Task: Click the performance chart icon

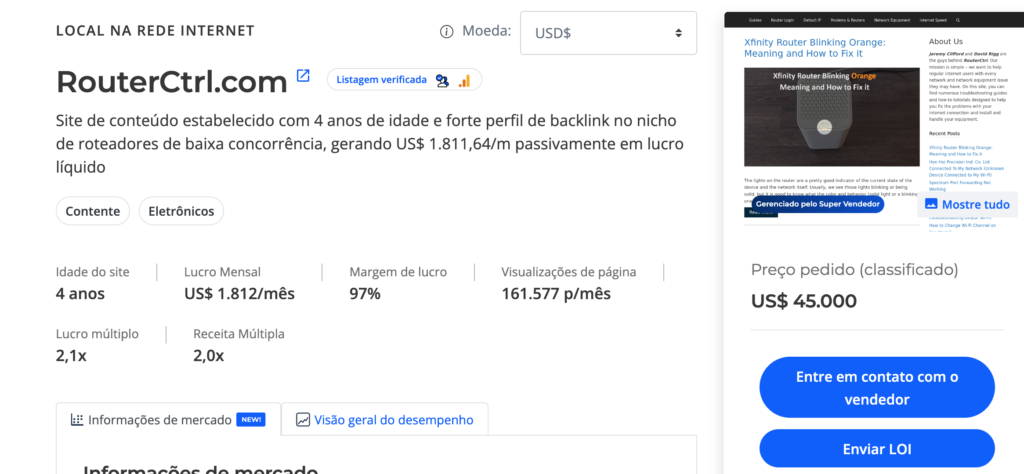Action: [302, 419]
